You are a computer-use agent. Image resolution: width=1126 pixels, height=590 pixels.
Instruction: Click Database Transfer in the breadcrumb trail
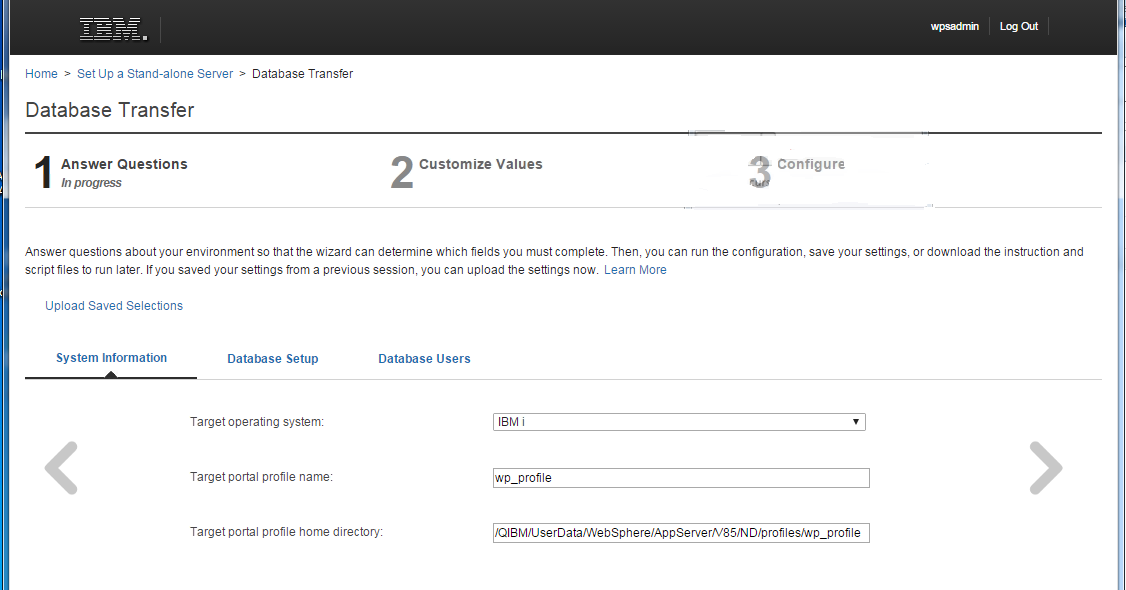tap(302, 74)
